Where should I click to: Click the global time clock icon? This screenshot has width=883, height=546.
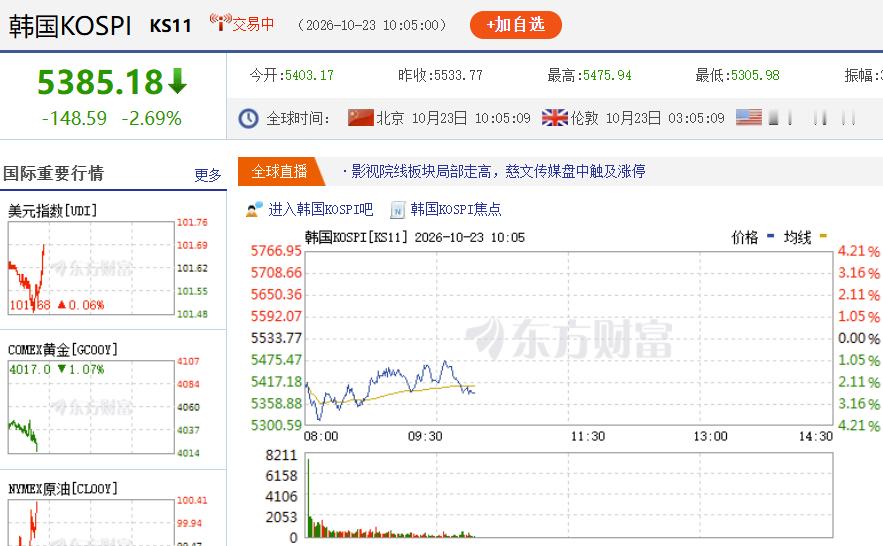pos(248,118)
